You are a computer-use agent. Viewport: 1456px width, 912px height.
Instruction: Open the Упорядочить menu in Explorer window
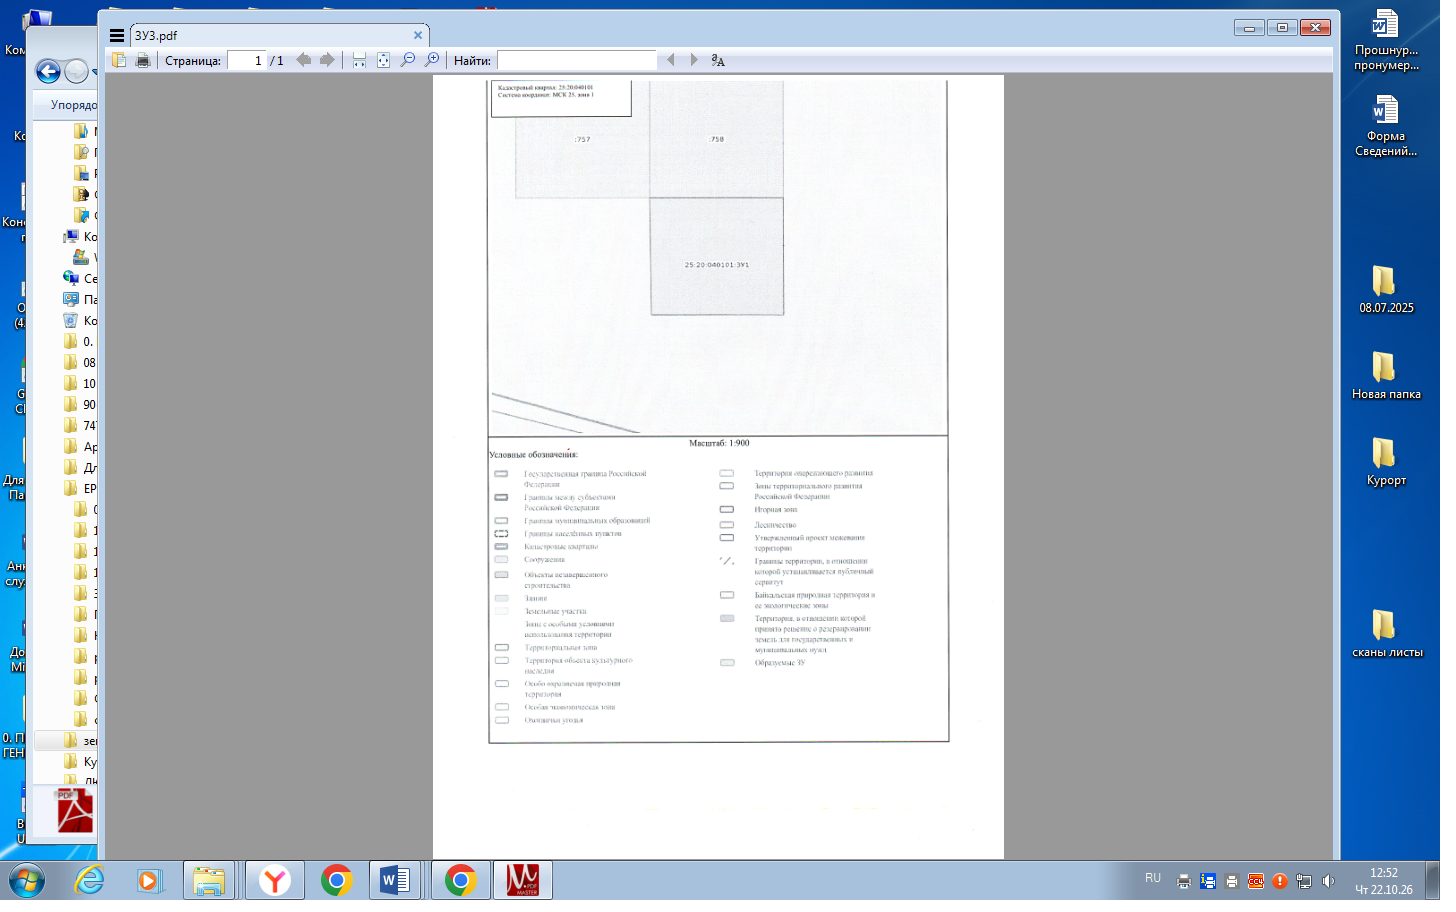tap(74, 105)
